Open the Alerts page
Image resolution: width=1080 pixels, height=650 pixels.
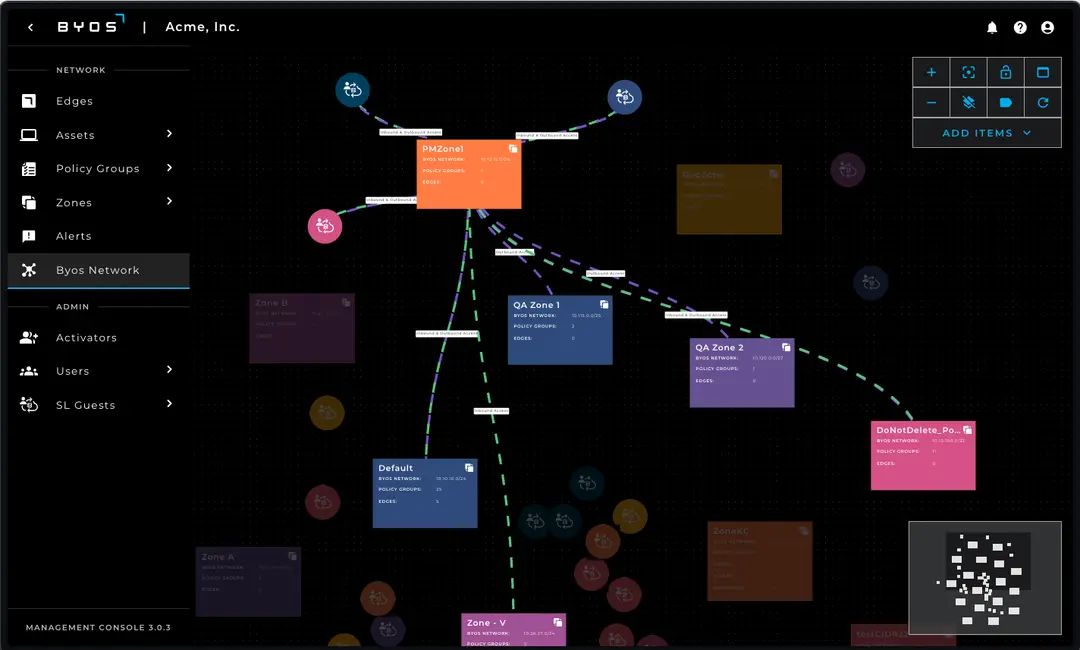tap(74, 236)
